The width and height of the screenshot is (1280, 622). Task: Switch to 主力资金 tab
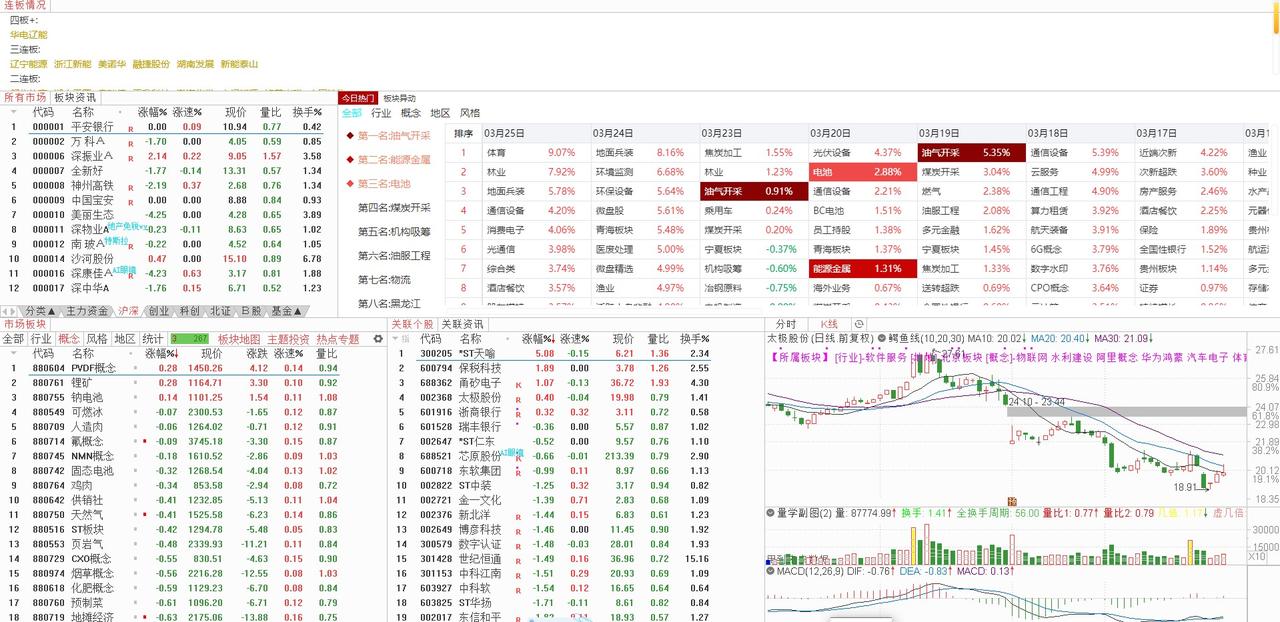click(x=87, y=311)
